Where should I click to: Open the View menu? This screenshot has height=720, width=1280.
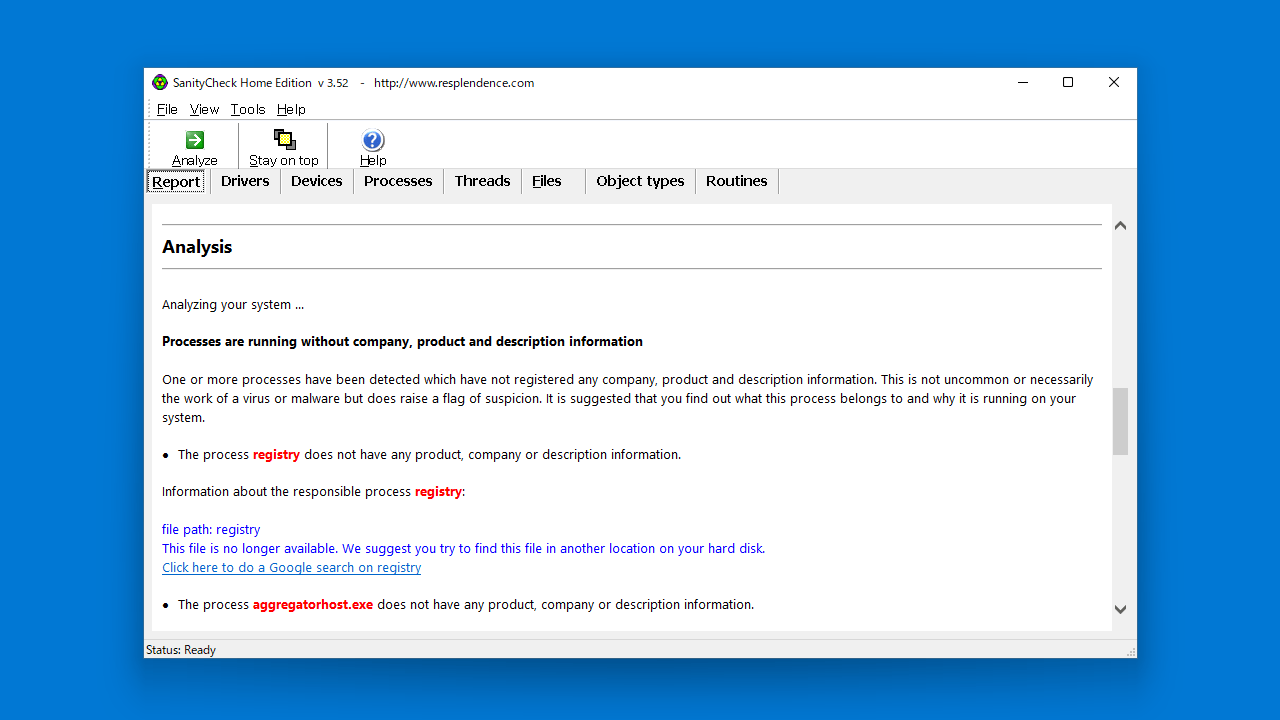[204, 109]
